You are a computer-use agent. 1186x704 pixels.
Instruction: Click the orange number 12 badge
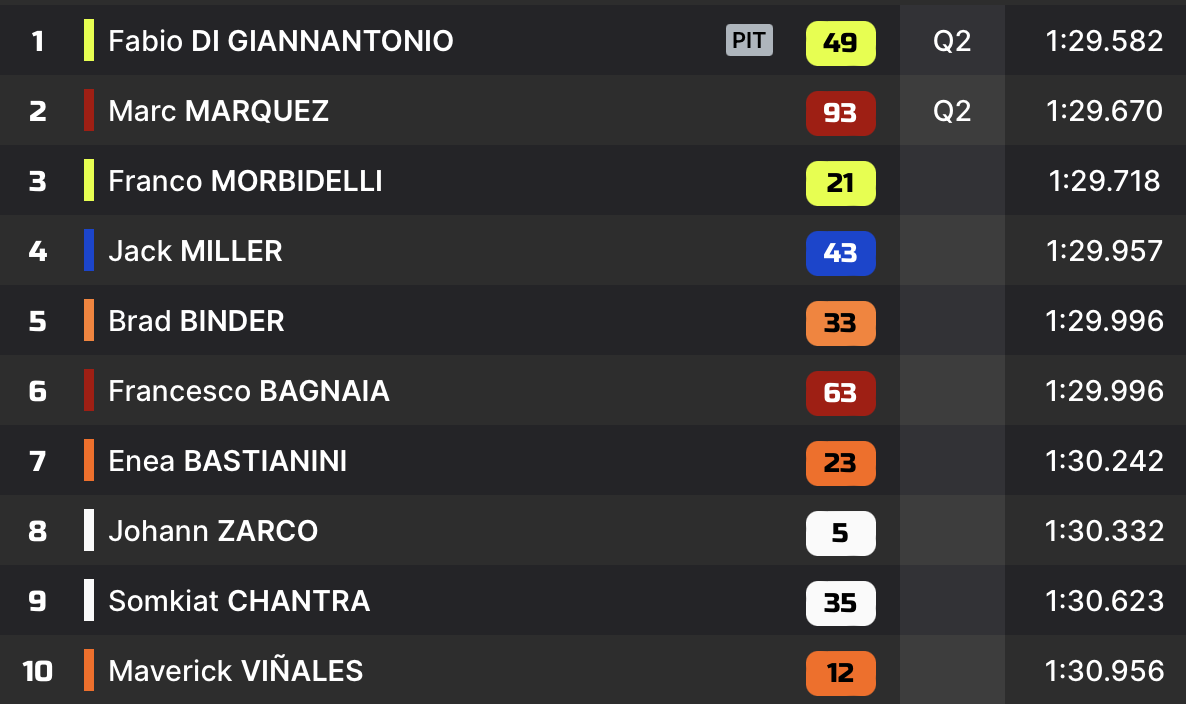840,673
